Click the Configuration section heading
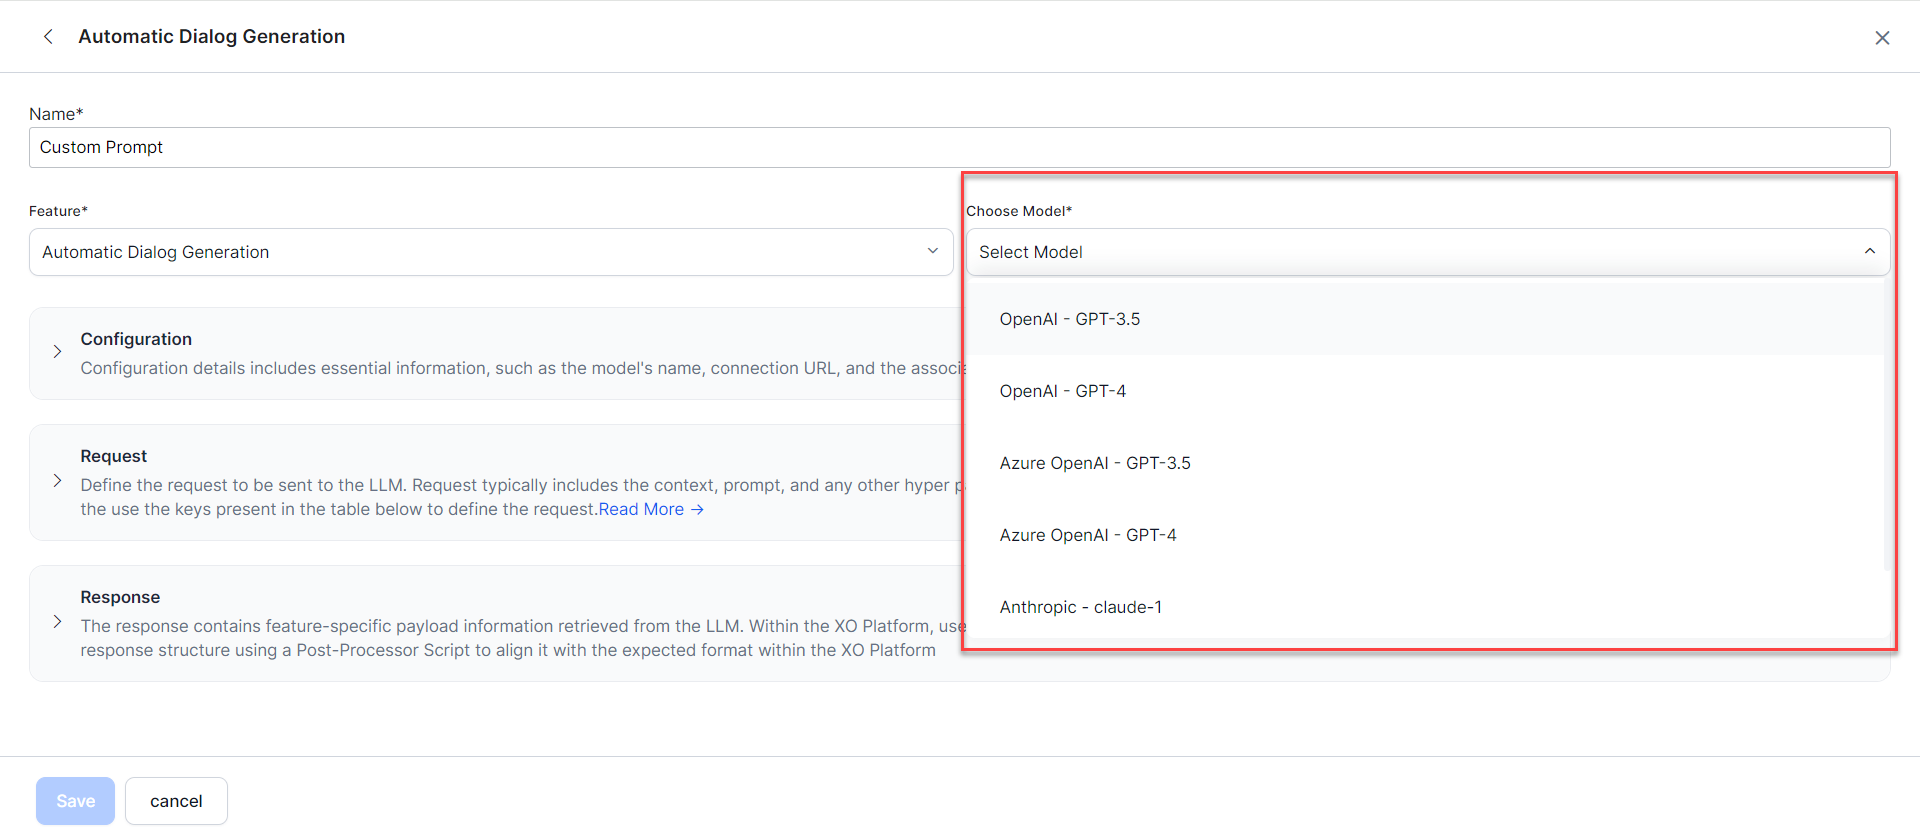1920x827 pixels. pyautogui.click(x=136, y=339)
